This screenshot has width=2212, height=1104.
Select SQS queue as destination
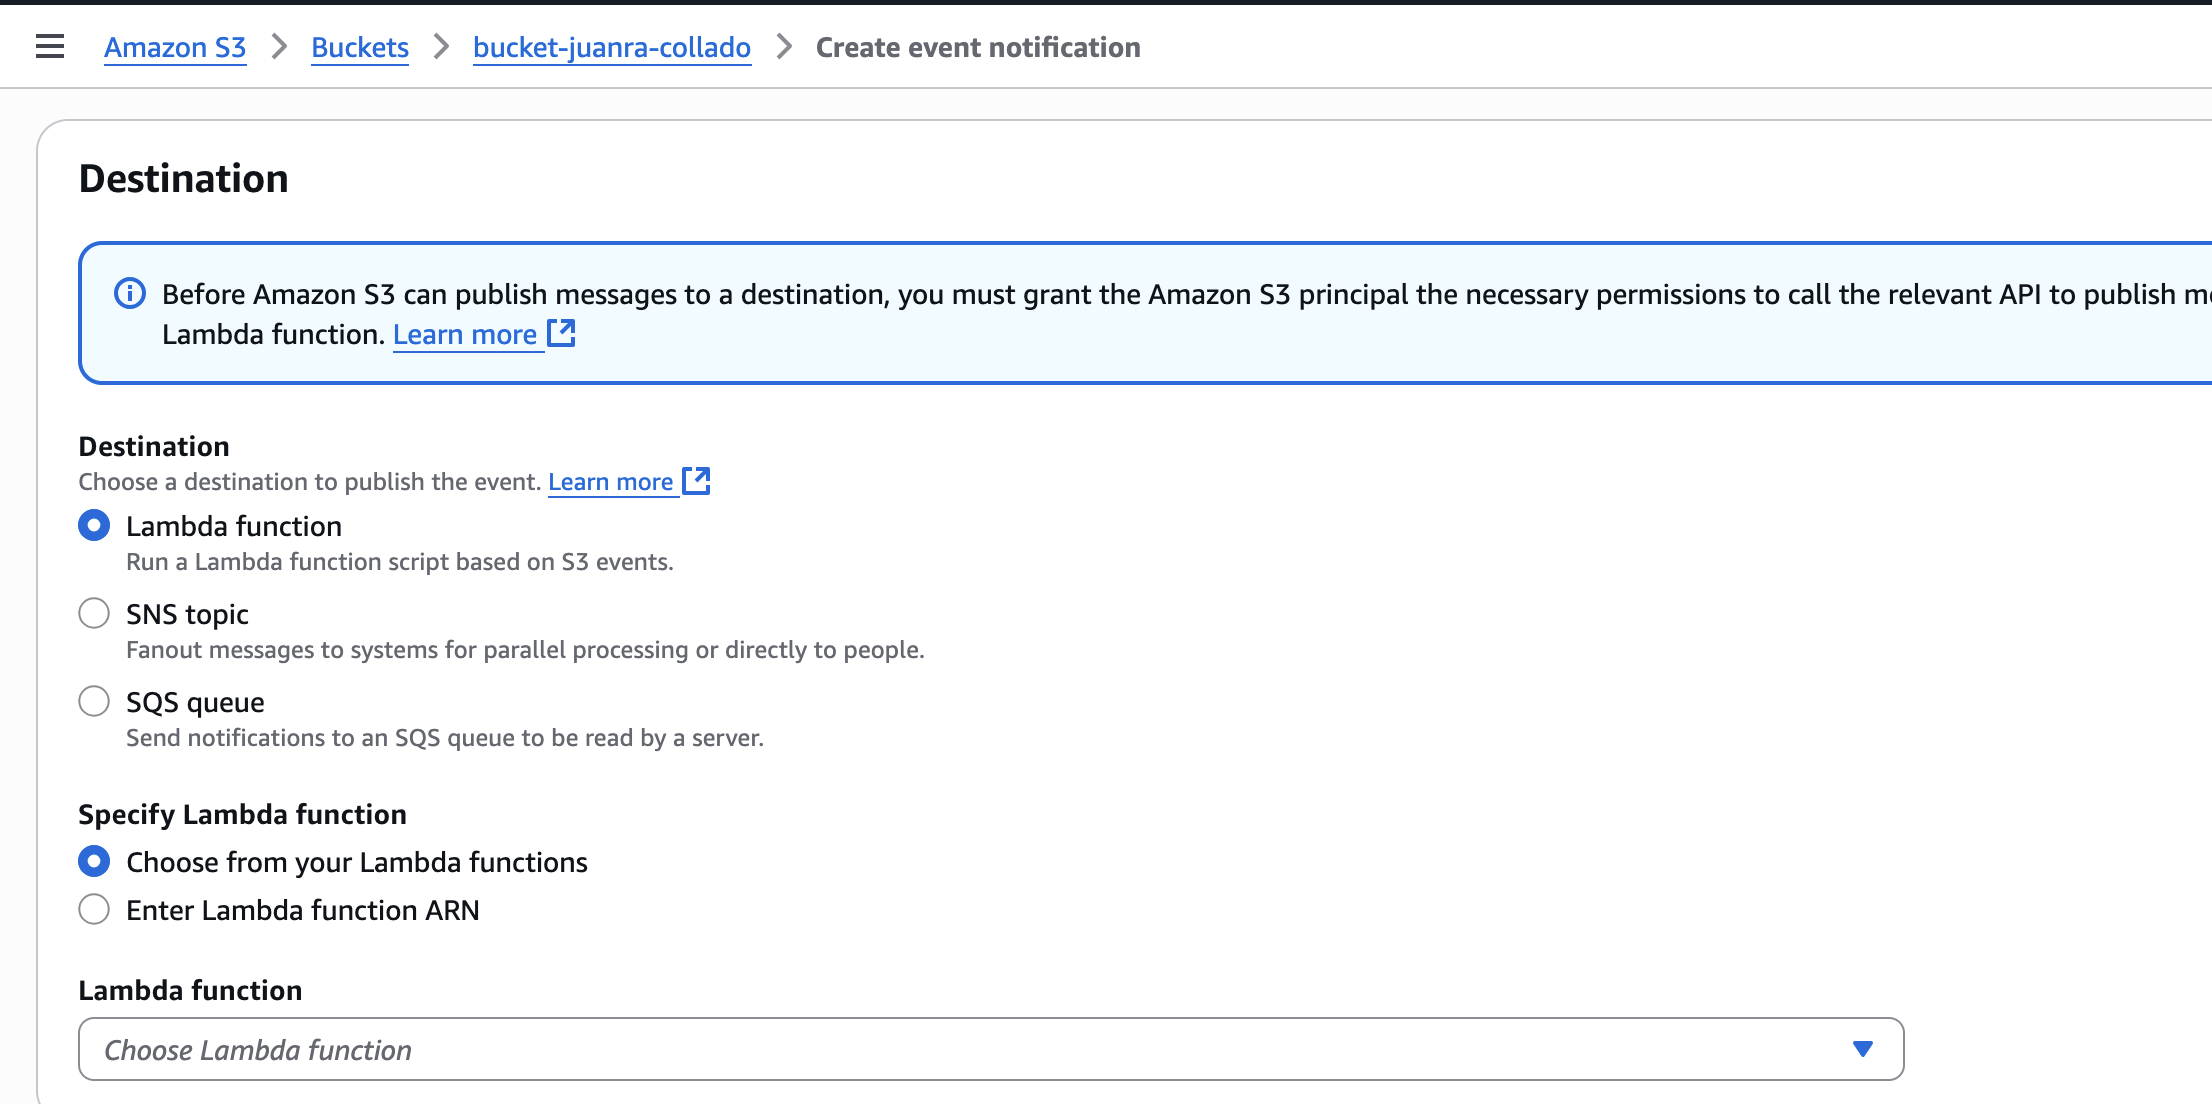[94, 701]
